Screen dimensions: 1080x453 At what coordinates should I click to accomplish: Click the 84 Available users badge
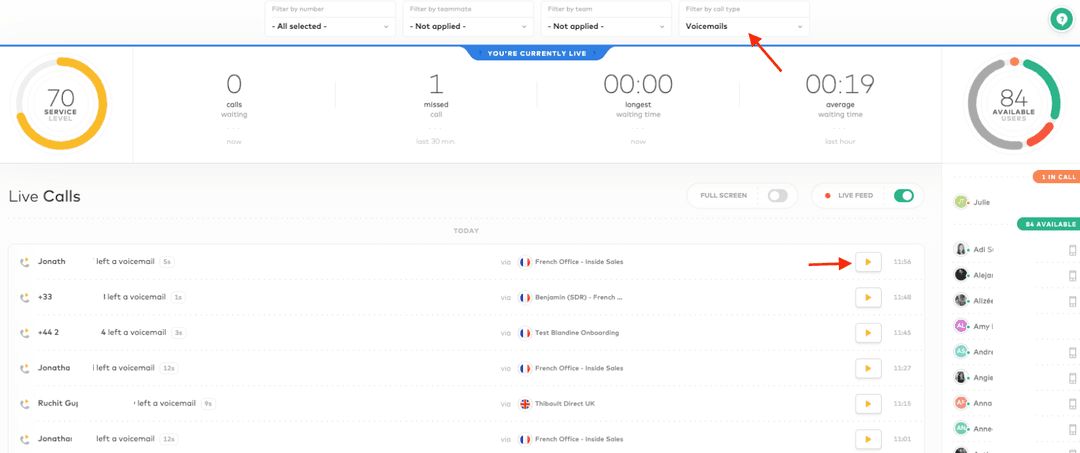tap(1048, 225)
